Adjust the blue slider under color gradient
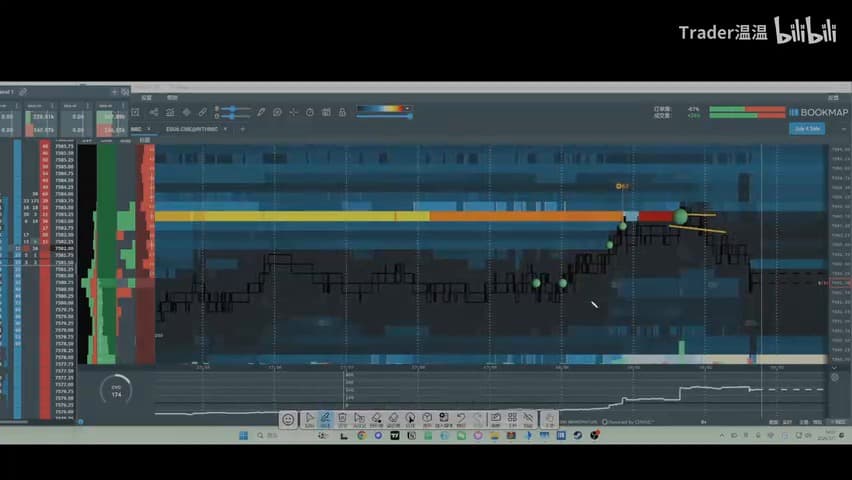 pyautogui.click(x=384, y=116)
